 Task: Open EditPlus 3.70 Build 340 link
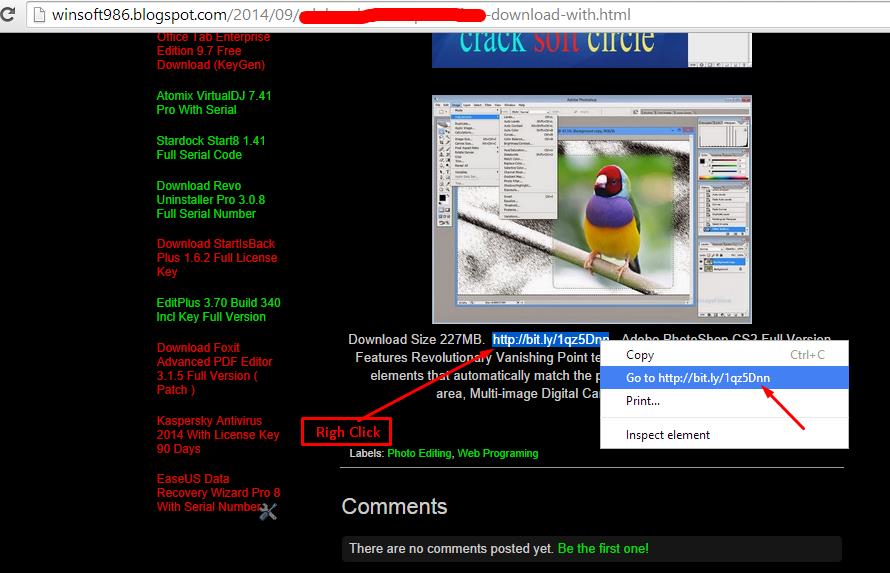point(218,310)
